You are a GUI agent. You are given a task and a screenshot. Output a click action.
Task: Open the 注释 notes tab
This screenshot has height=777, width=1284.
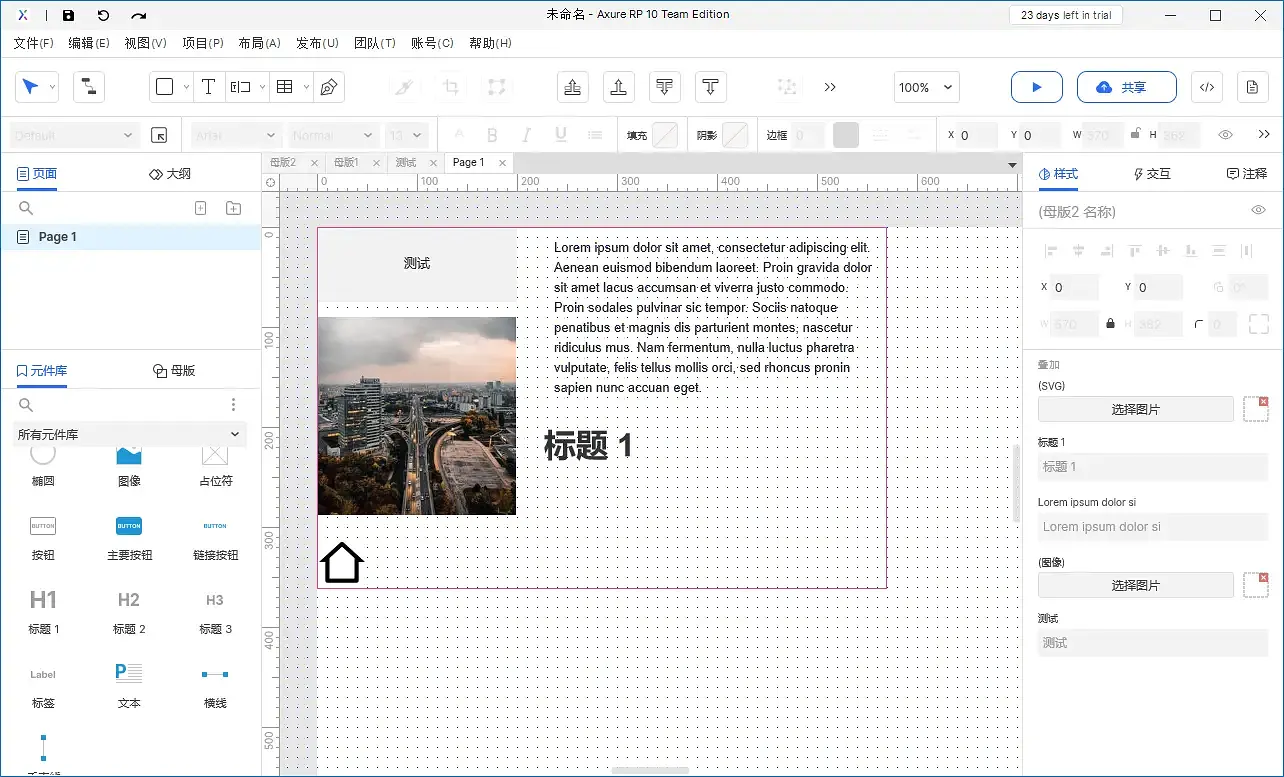click(x=1247, y=174)
